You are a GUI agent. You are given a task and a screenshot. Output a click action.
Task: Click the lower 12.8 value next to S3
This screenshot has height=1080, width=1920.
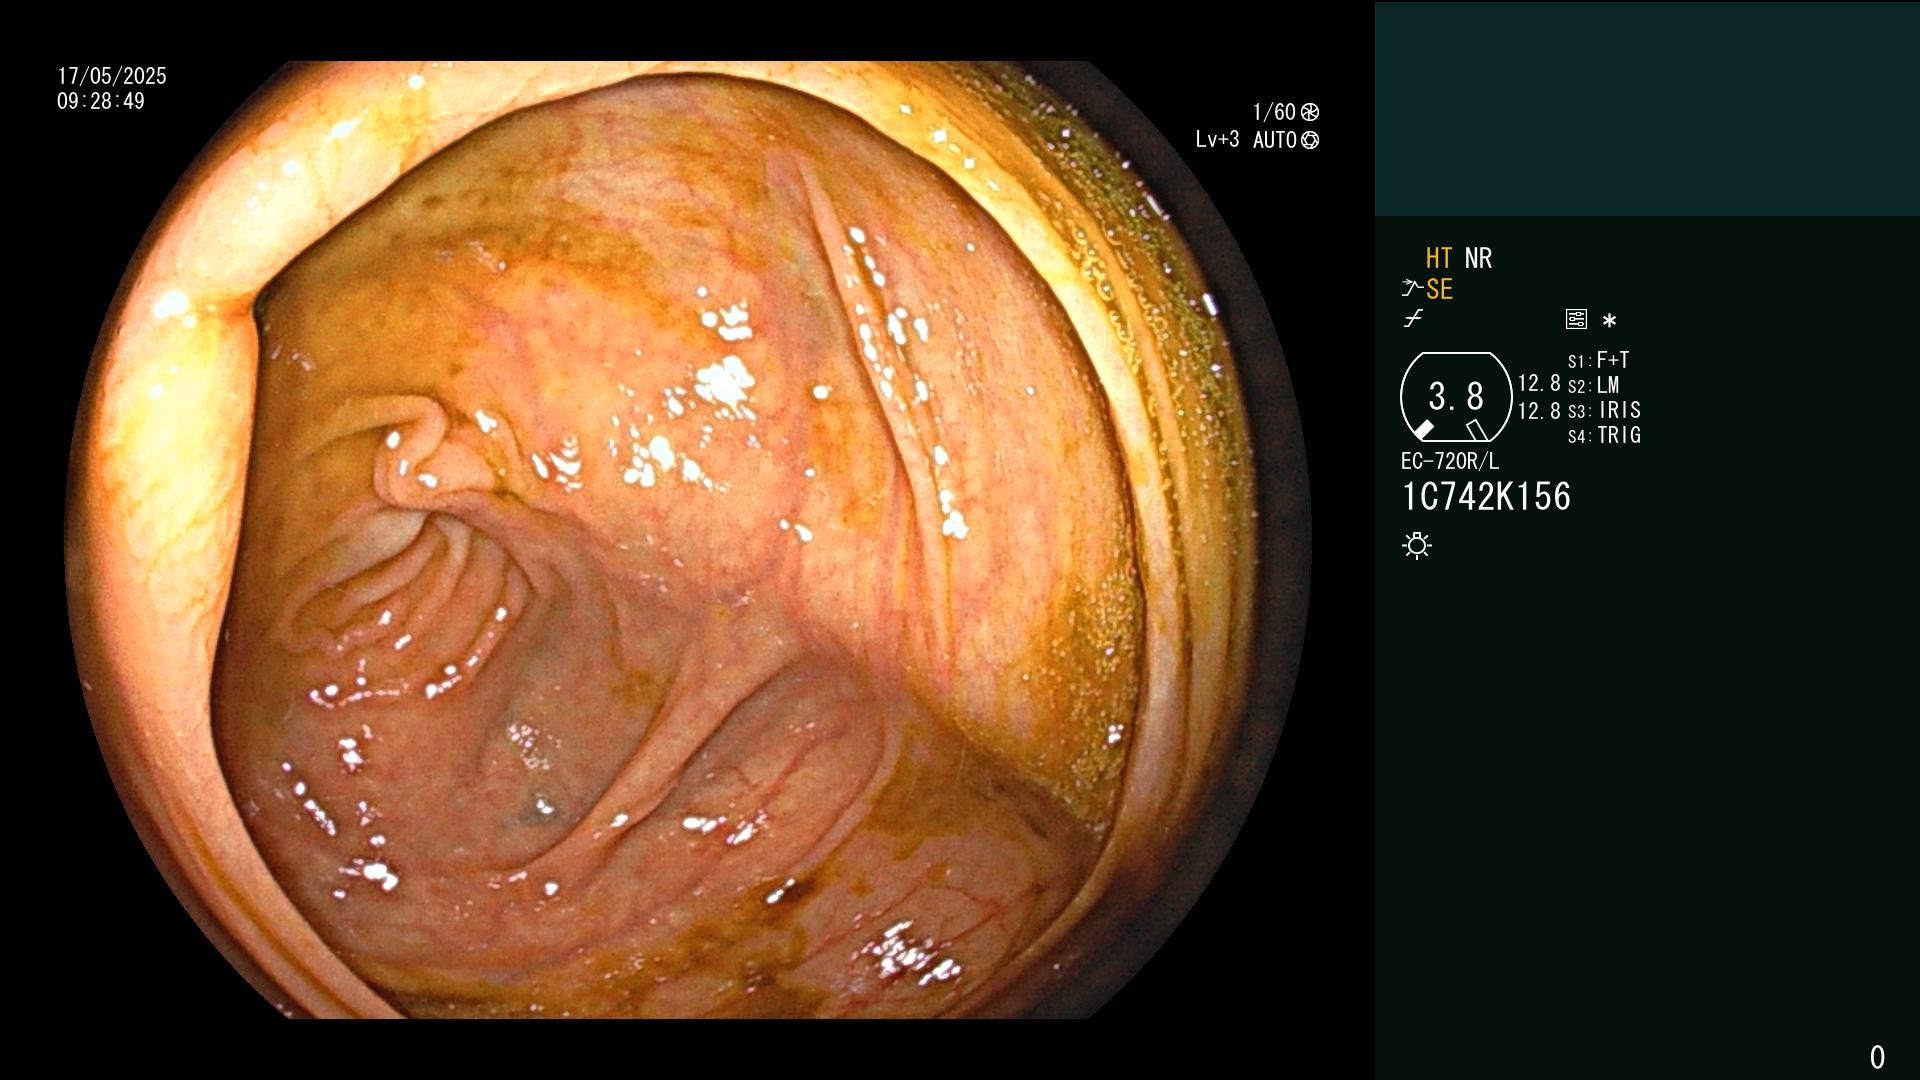click(x=1539, y=411)
